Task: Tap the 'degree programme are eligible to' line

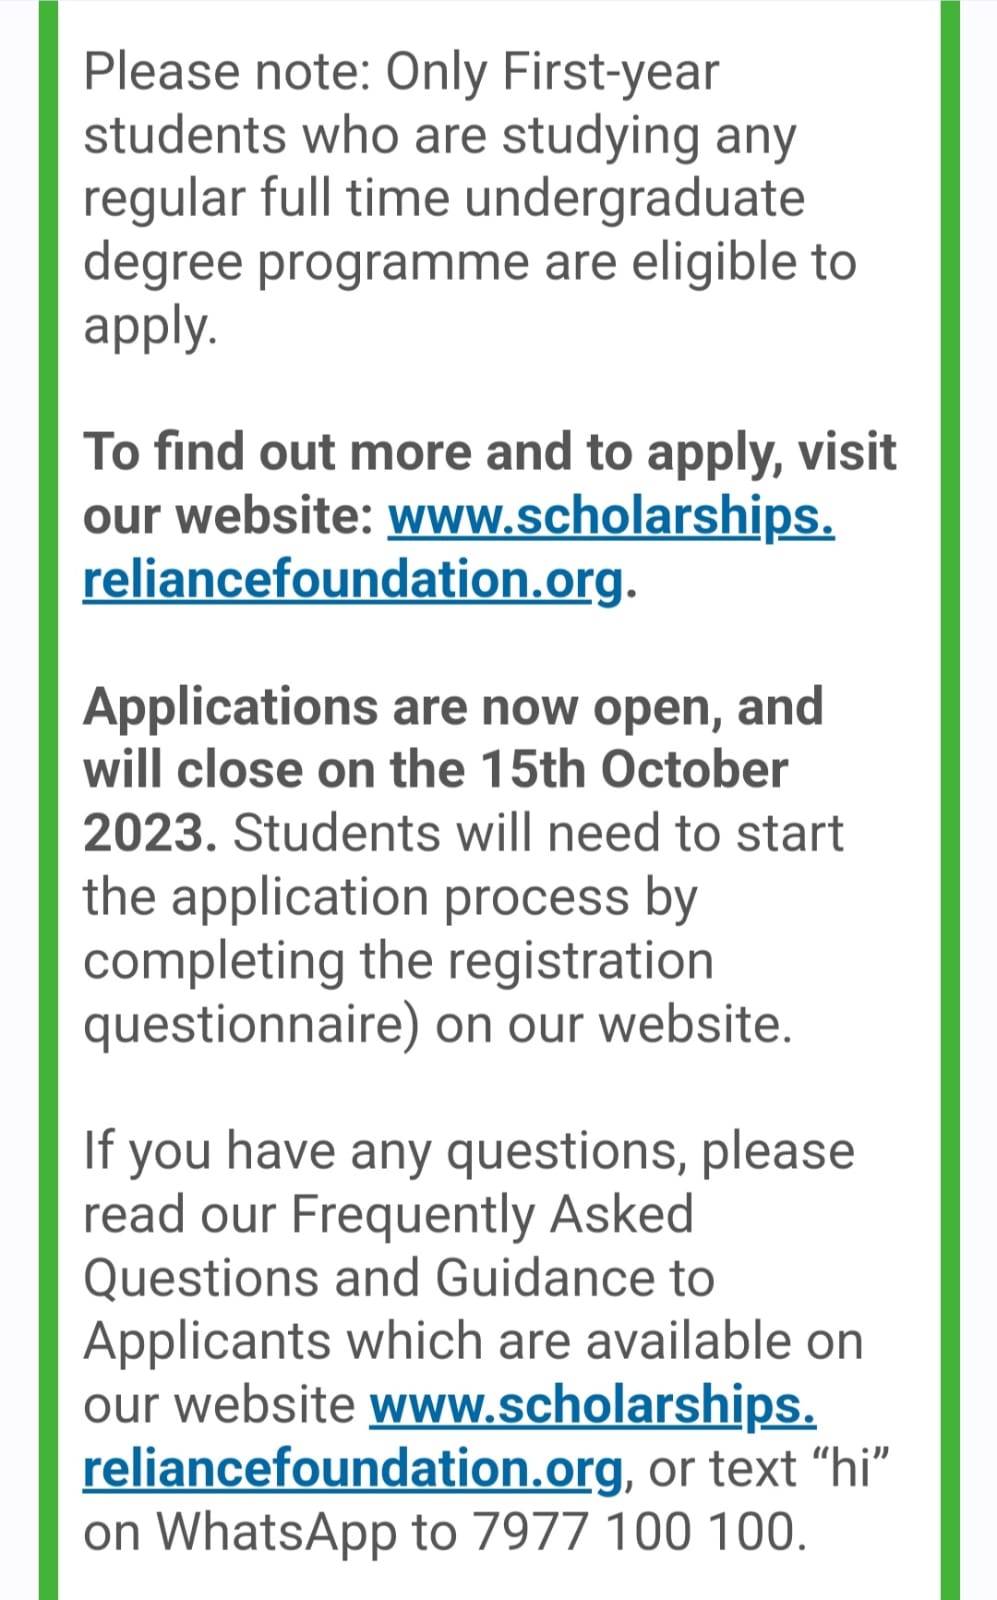Action: (470, 262)
